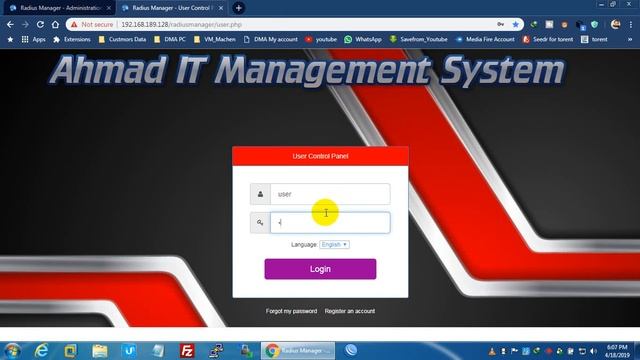Image resolution: width=640 pixels, height=360 pixels.
Task: Launch Internet Explorer from taskbar
Action: [41, 351]
